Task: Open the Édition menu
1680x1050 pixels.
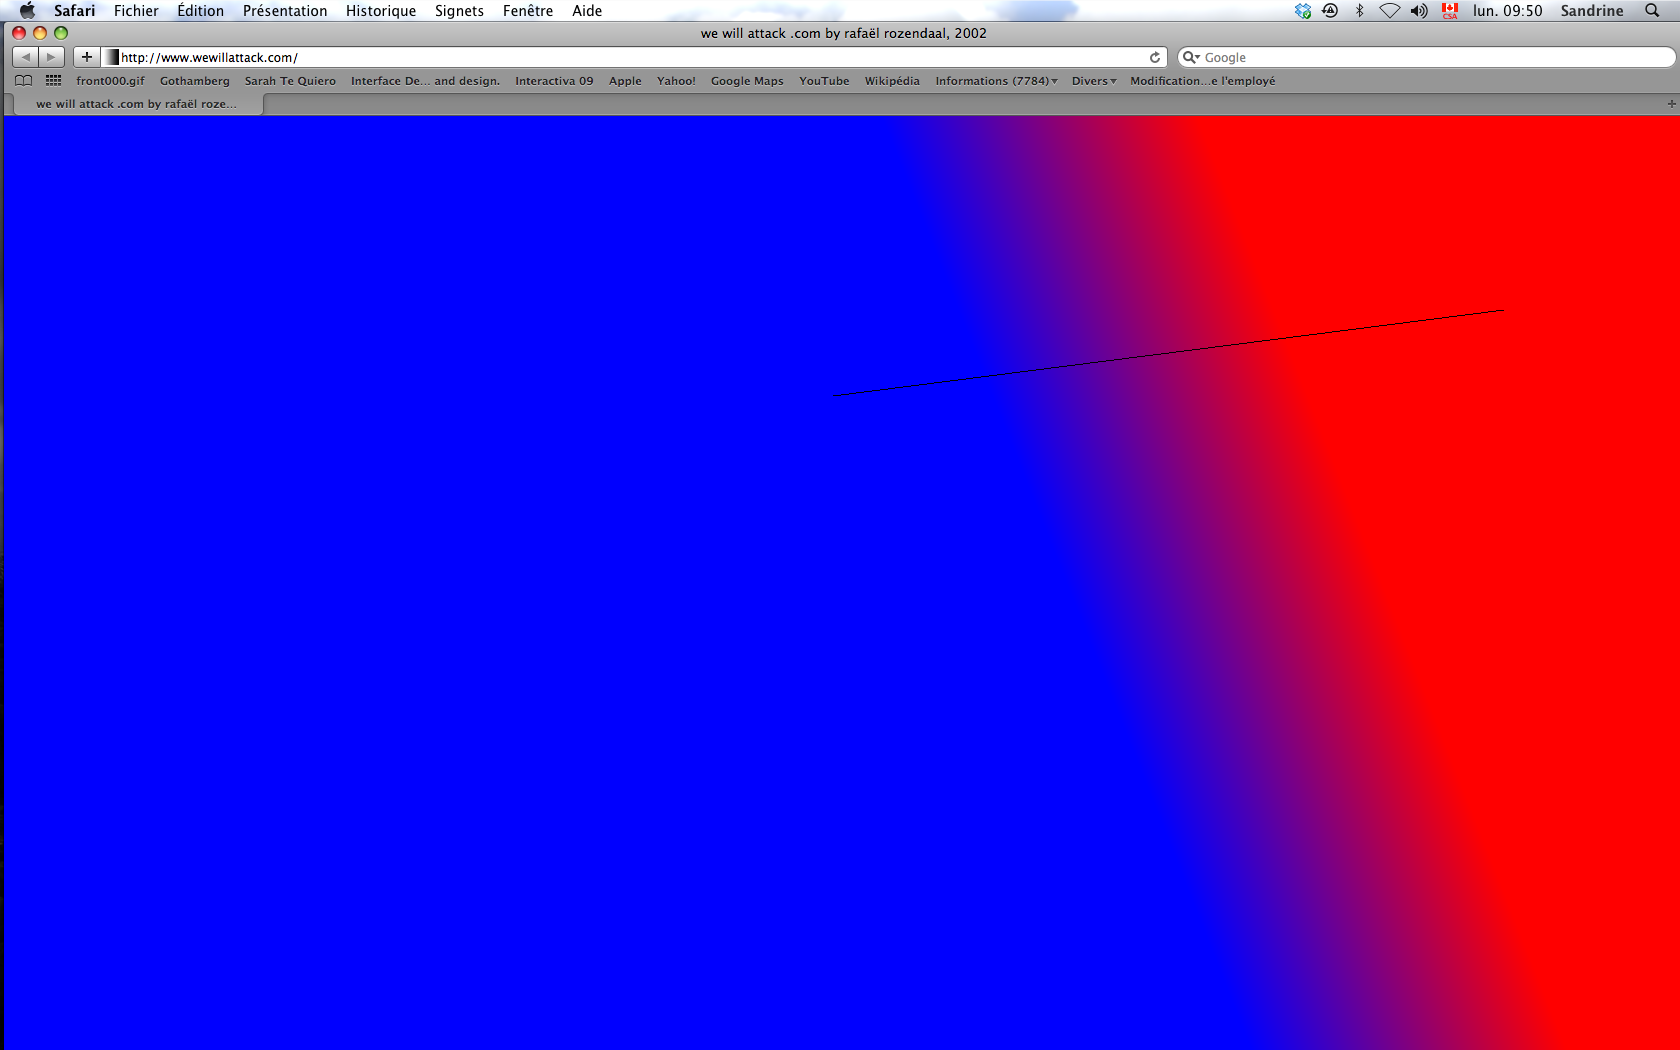Action: tap(201, 11)
